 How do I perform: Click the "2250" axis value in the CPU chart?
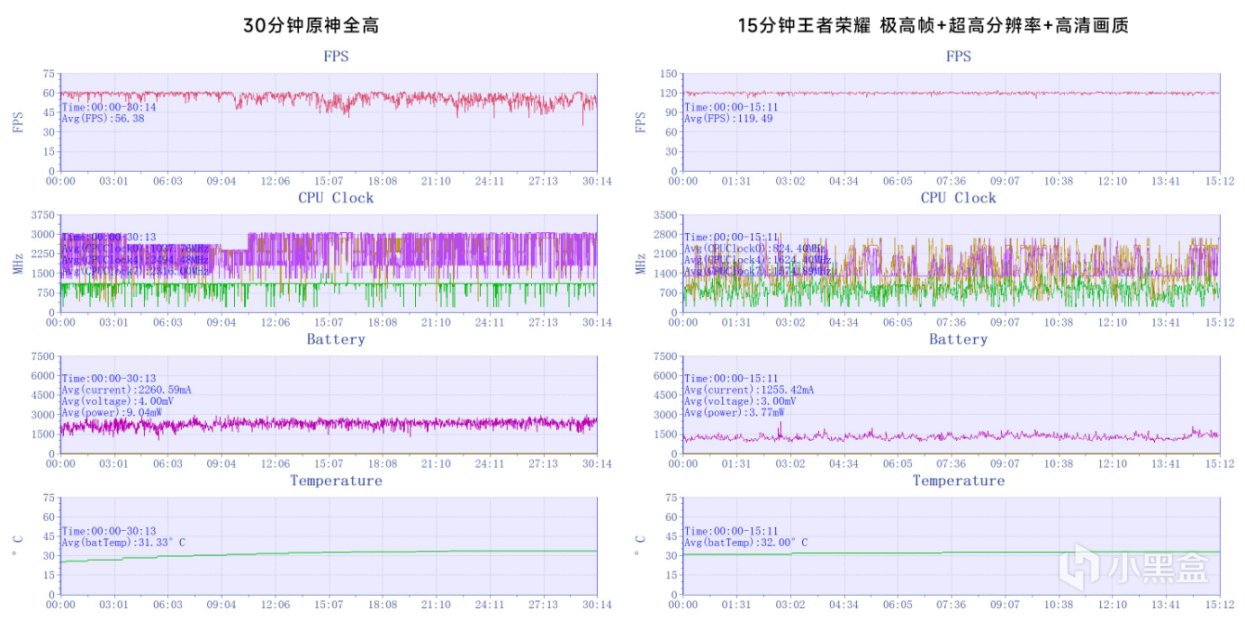tap(41, 254)
